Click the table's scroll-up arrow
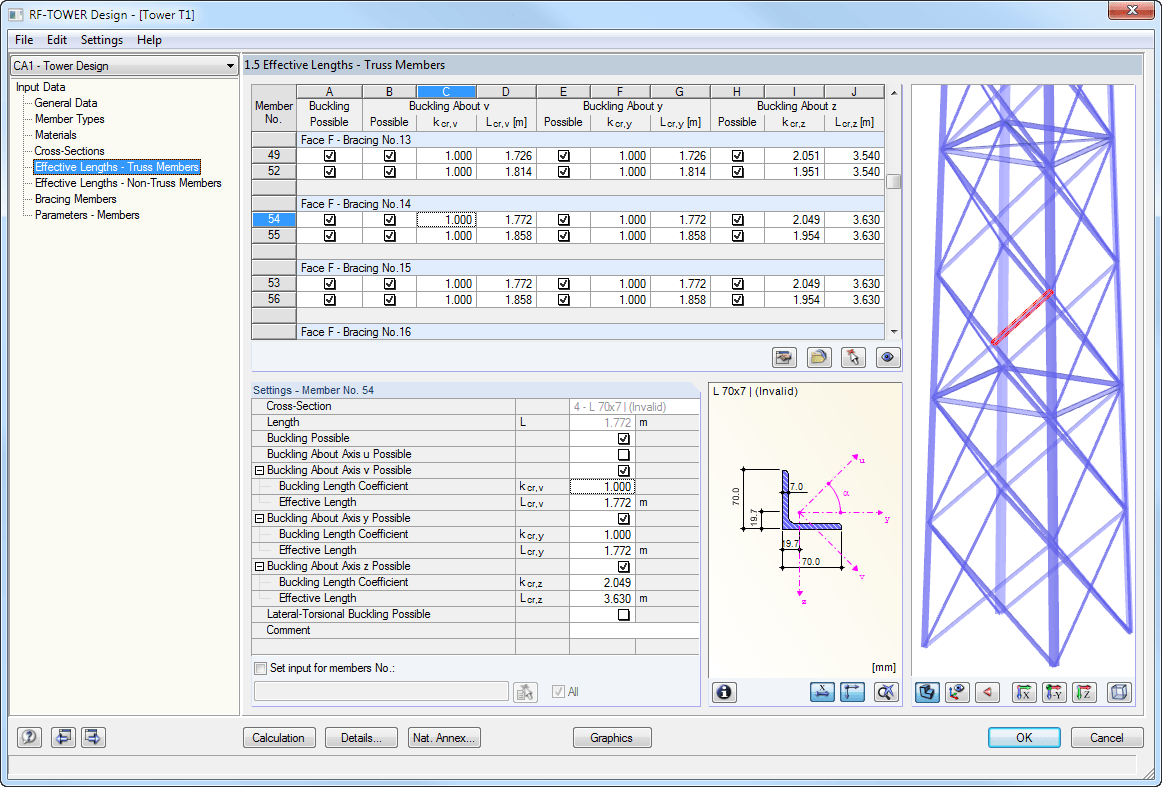The image size is (1162, 787). coord(894,93)
